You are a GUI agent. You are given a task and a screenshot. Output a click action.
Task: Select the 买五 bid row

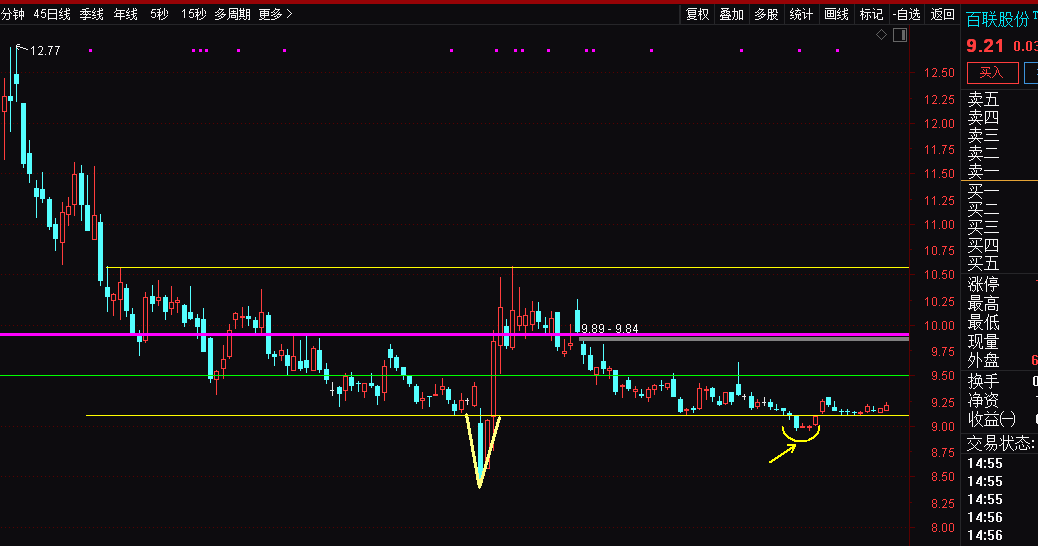click(x=983, y=263)
